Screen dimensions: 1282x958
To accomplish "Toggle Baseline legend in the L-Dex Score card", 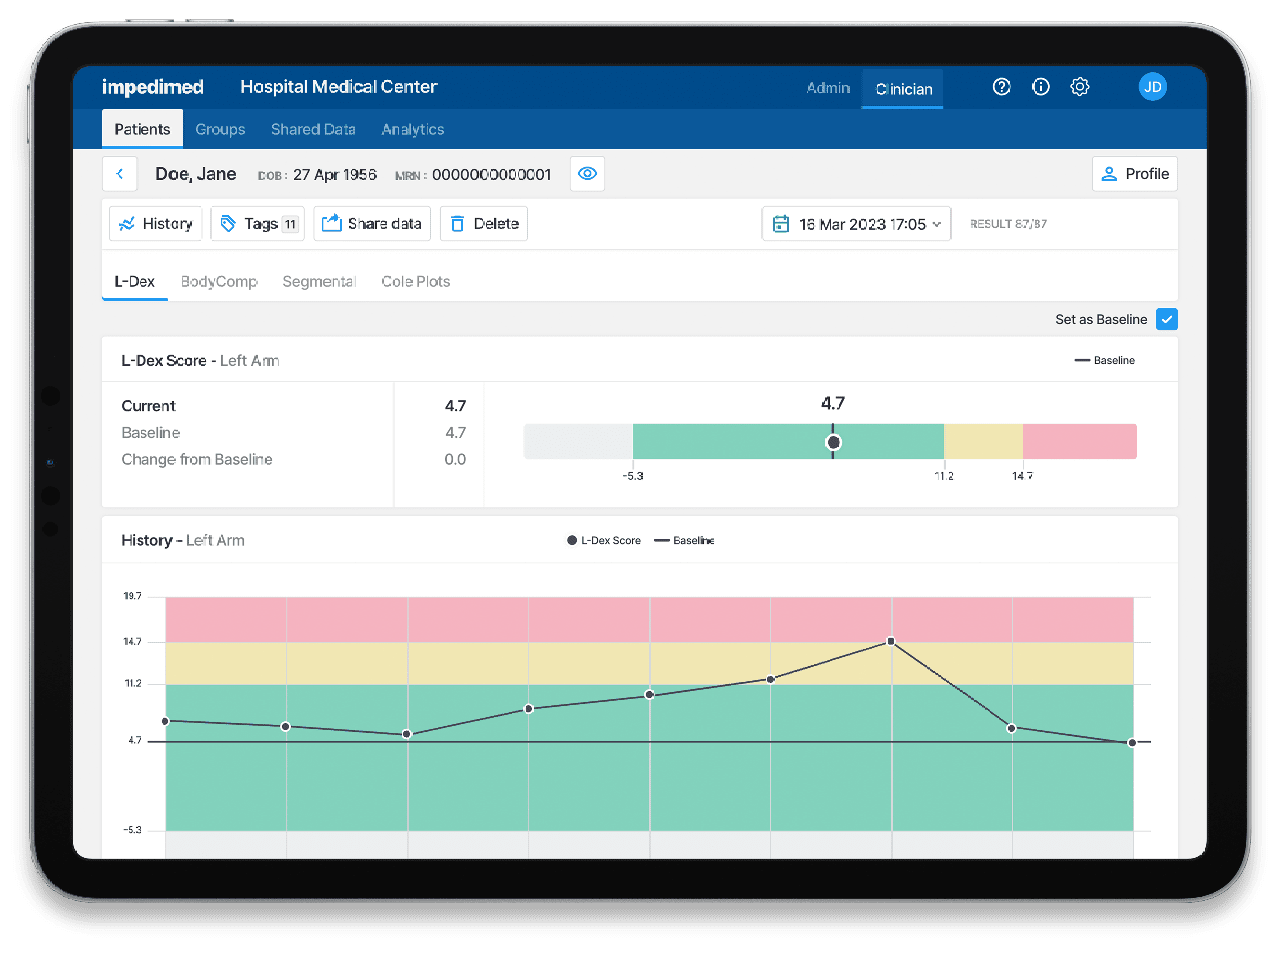I will point(1105,360).
